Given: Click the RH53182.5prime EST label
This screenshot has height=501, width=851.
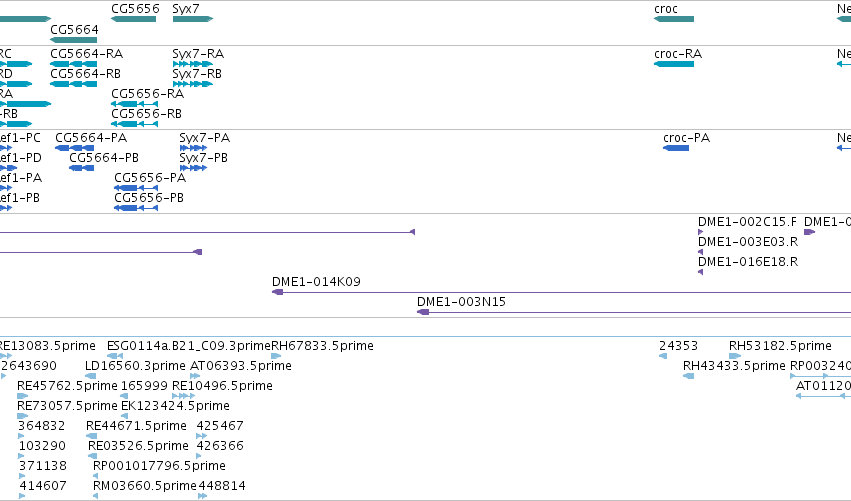Looking at the screenshot, I should [x=780, y=346].
